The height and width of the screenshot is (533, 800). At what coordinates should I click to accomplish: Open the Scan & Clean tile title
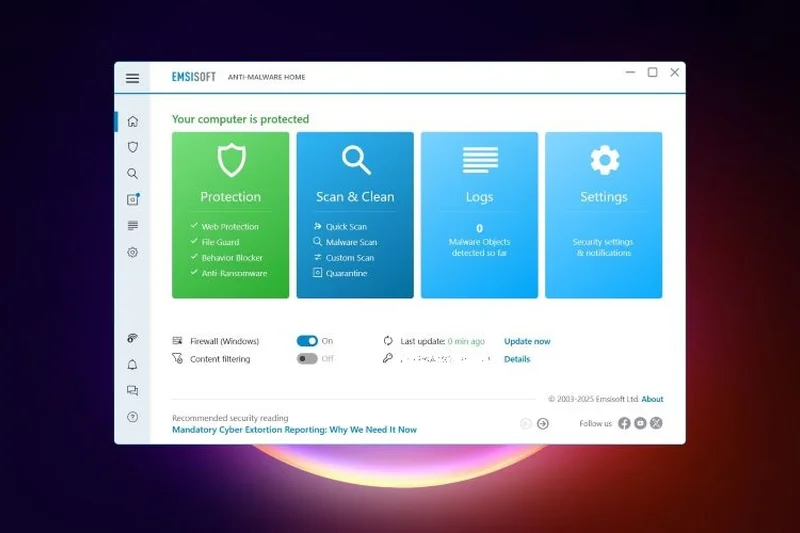[x=355, y=196]
